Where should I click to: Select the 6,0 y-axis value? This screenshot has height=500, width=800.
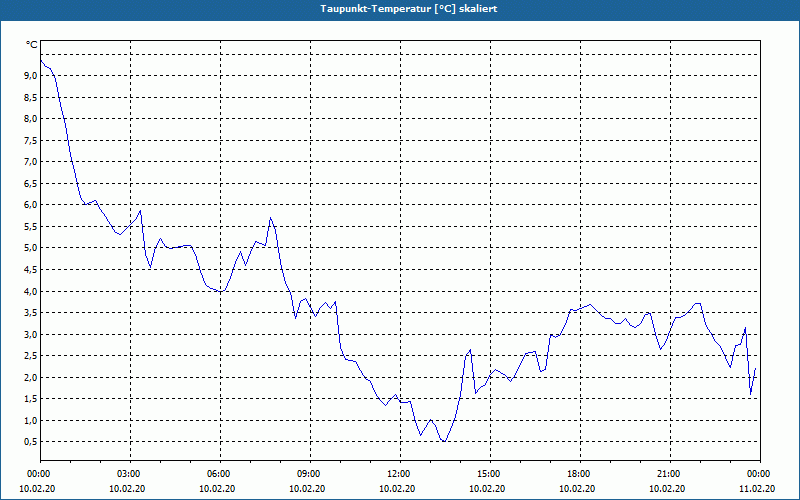(31, 205)
